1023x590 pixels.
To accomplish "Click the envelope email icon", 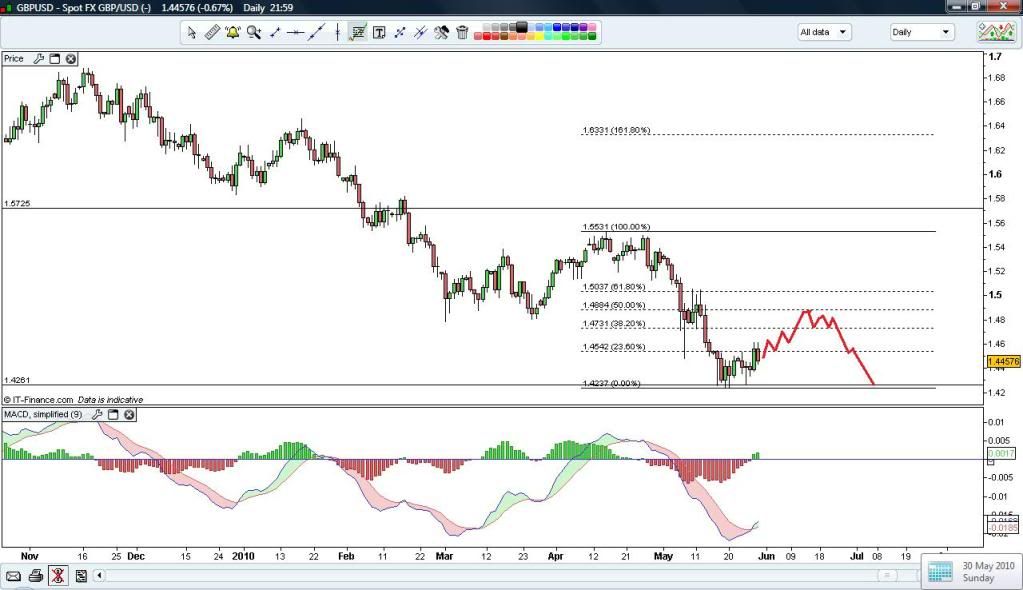I will [x=13, y=576].
